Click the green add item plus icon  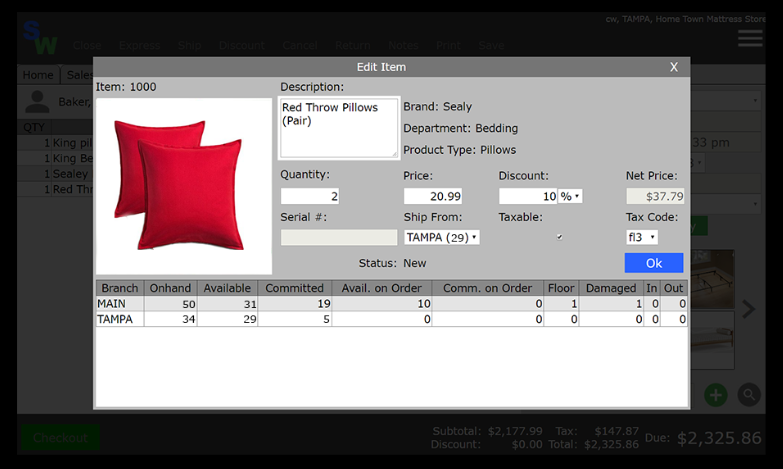(x=716, y=395)
